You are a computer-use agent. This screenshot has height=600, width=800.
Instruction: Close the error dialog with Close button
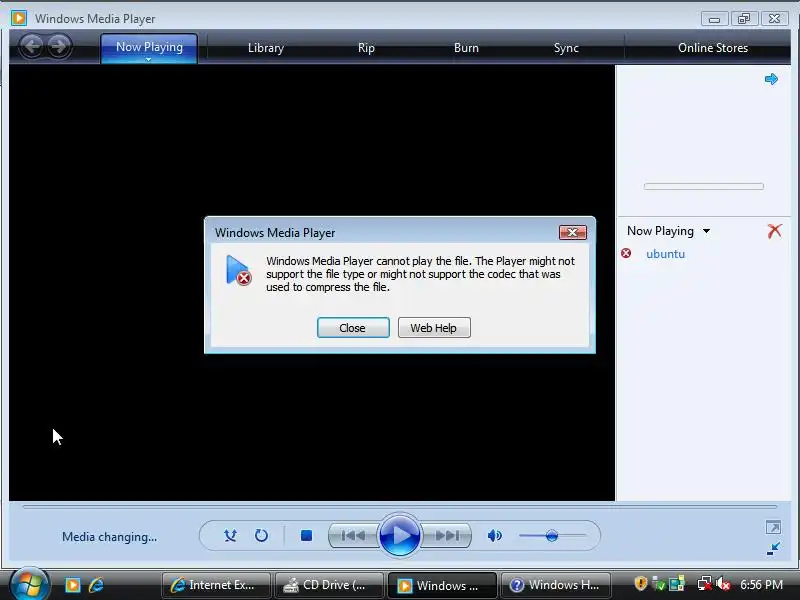pyautogui.click(x=353, y=328)
